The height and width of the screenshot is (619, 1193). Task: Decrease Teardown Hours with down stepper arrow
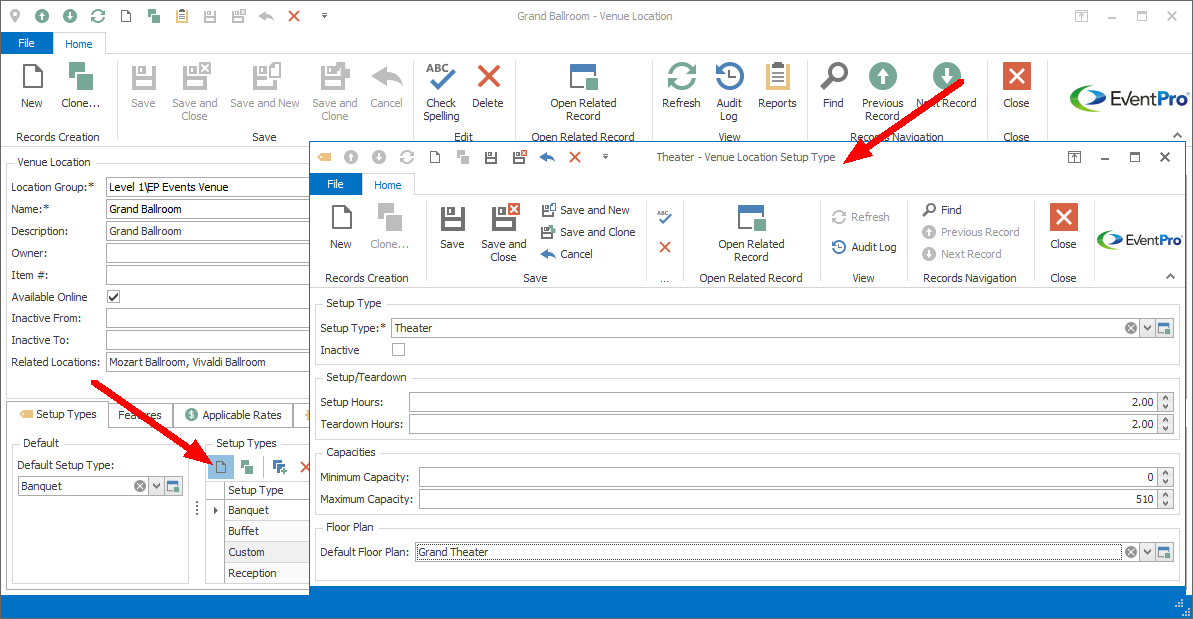click(1166, 429)
